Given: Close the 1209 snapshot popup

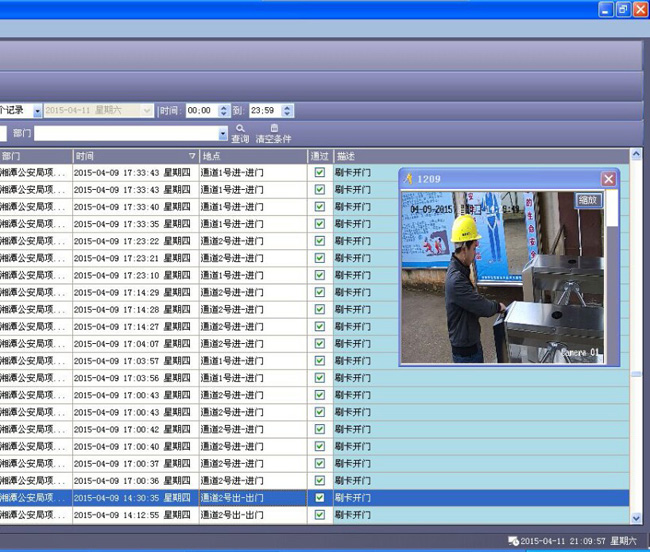Looking at the screenshot, I should [607, 179].
